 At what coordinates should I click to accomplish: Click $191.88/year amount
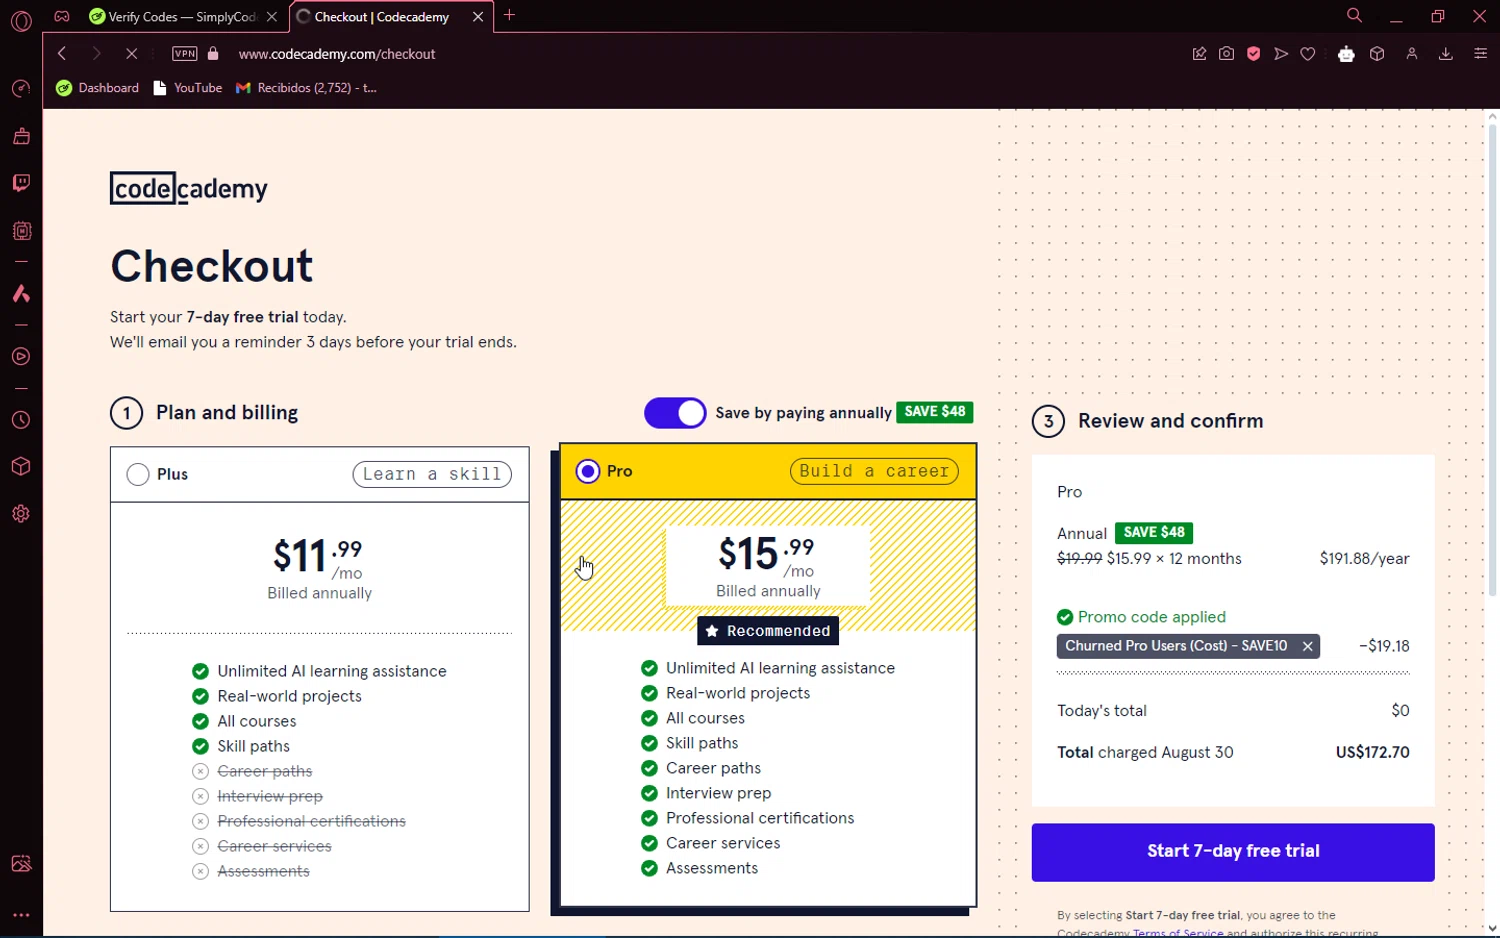click(1364, 559)
